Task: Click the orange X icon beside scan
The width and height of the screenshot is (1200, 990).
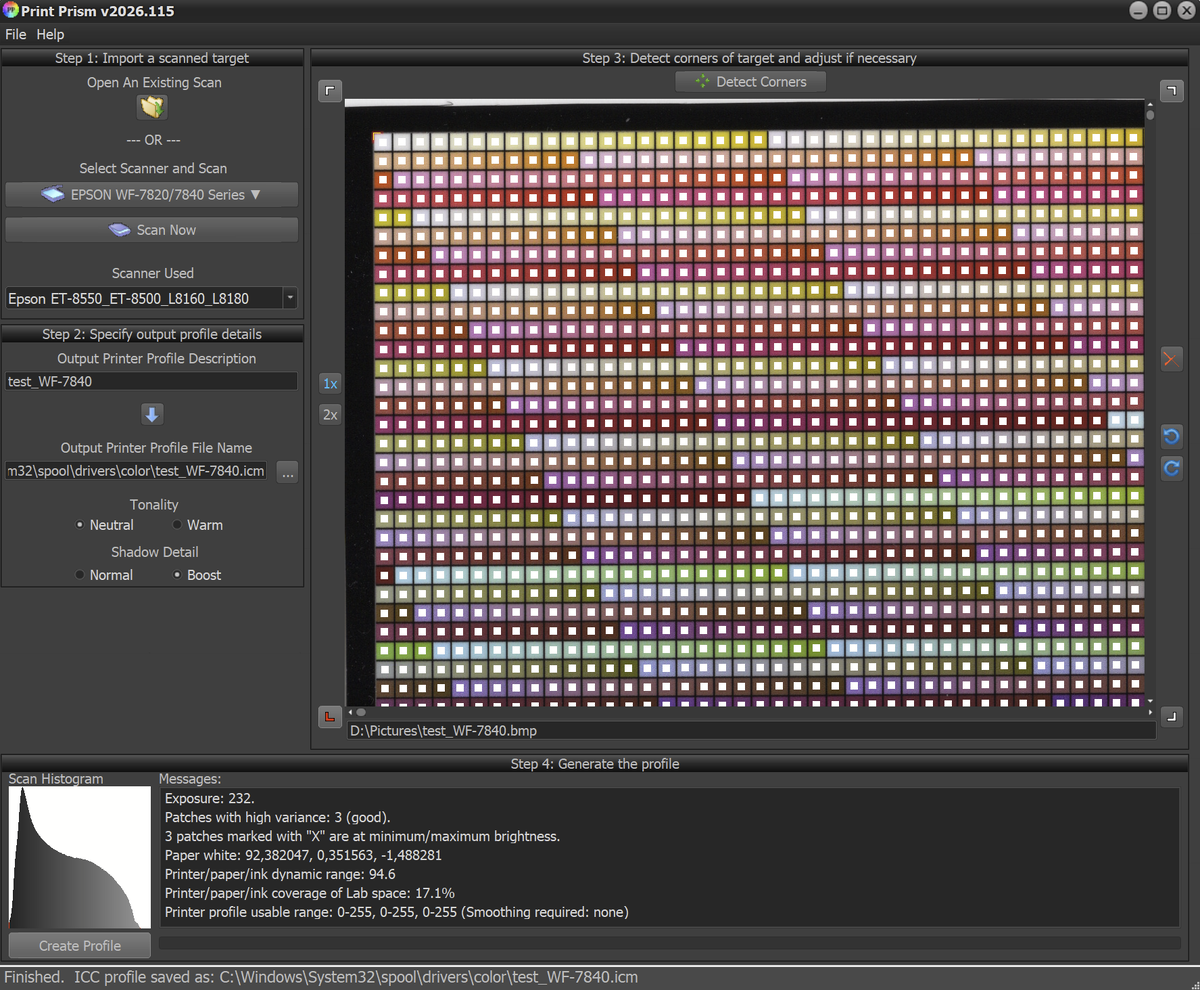Action: pos(1171,359)
